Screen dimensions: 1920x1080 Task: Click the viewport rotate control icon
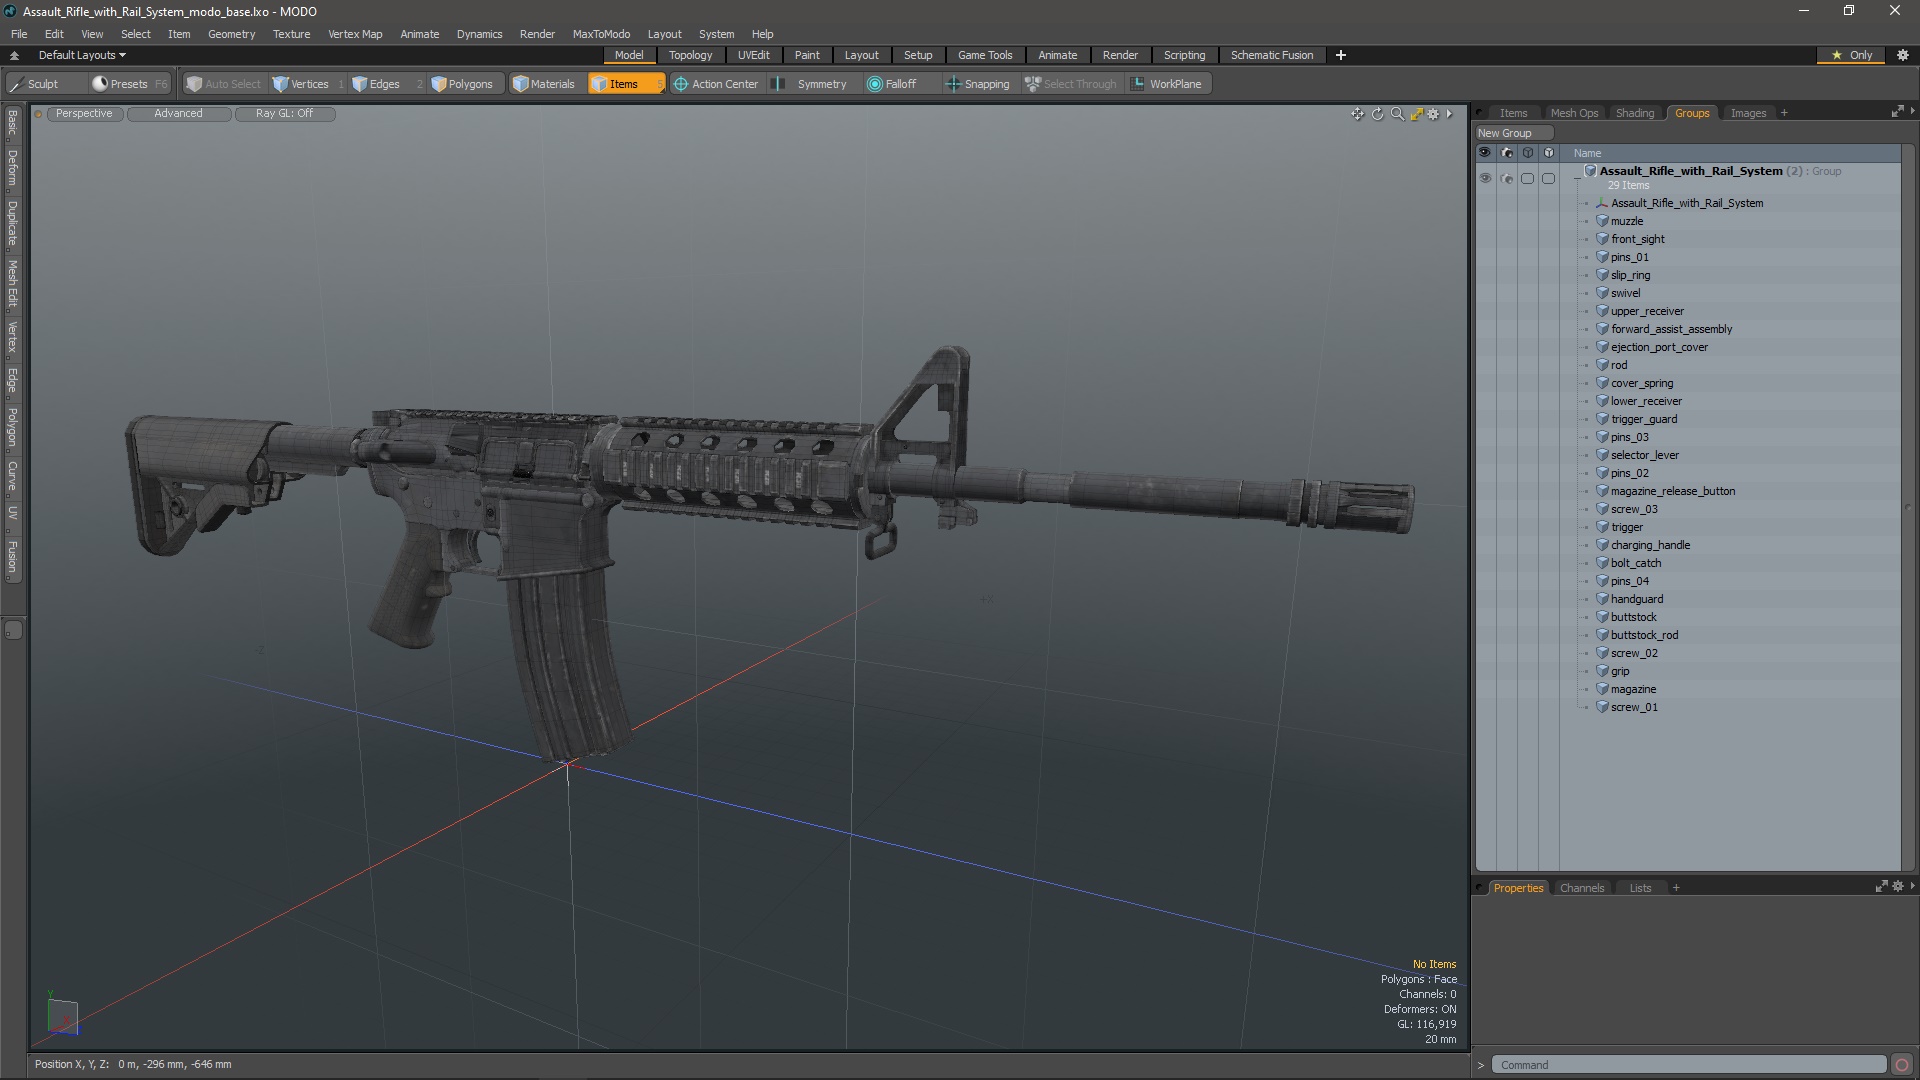[x=1377, y=114]
